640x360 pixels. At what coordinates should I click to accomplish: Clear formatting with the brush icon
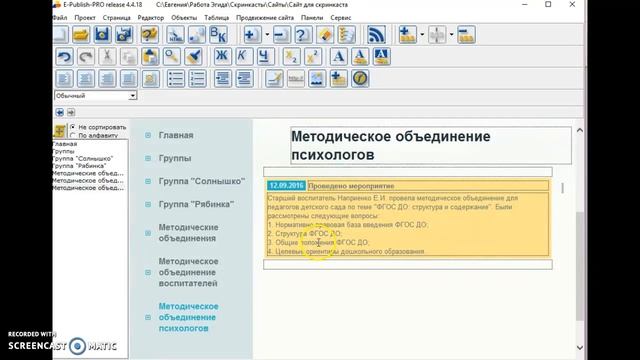click(193, 57)
